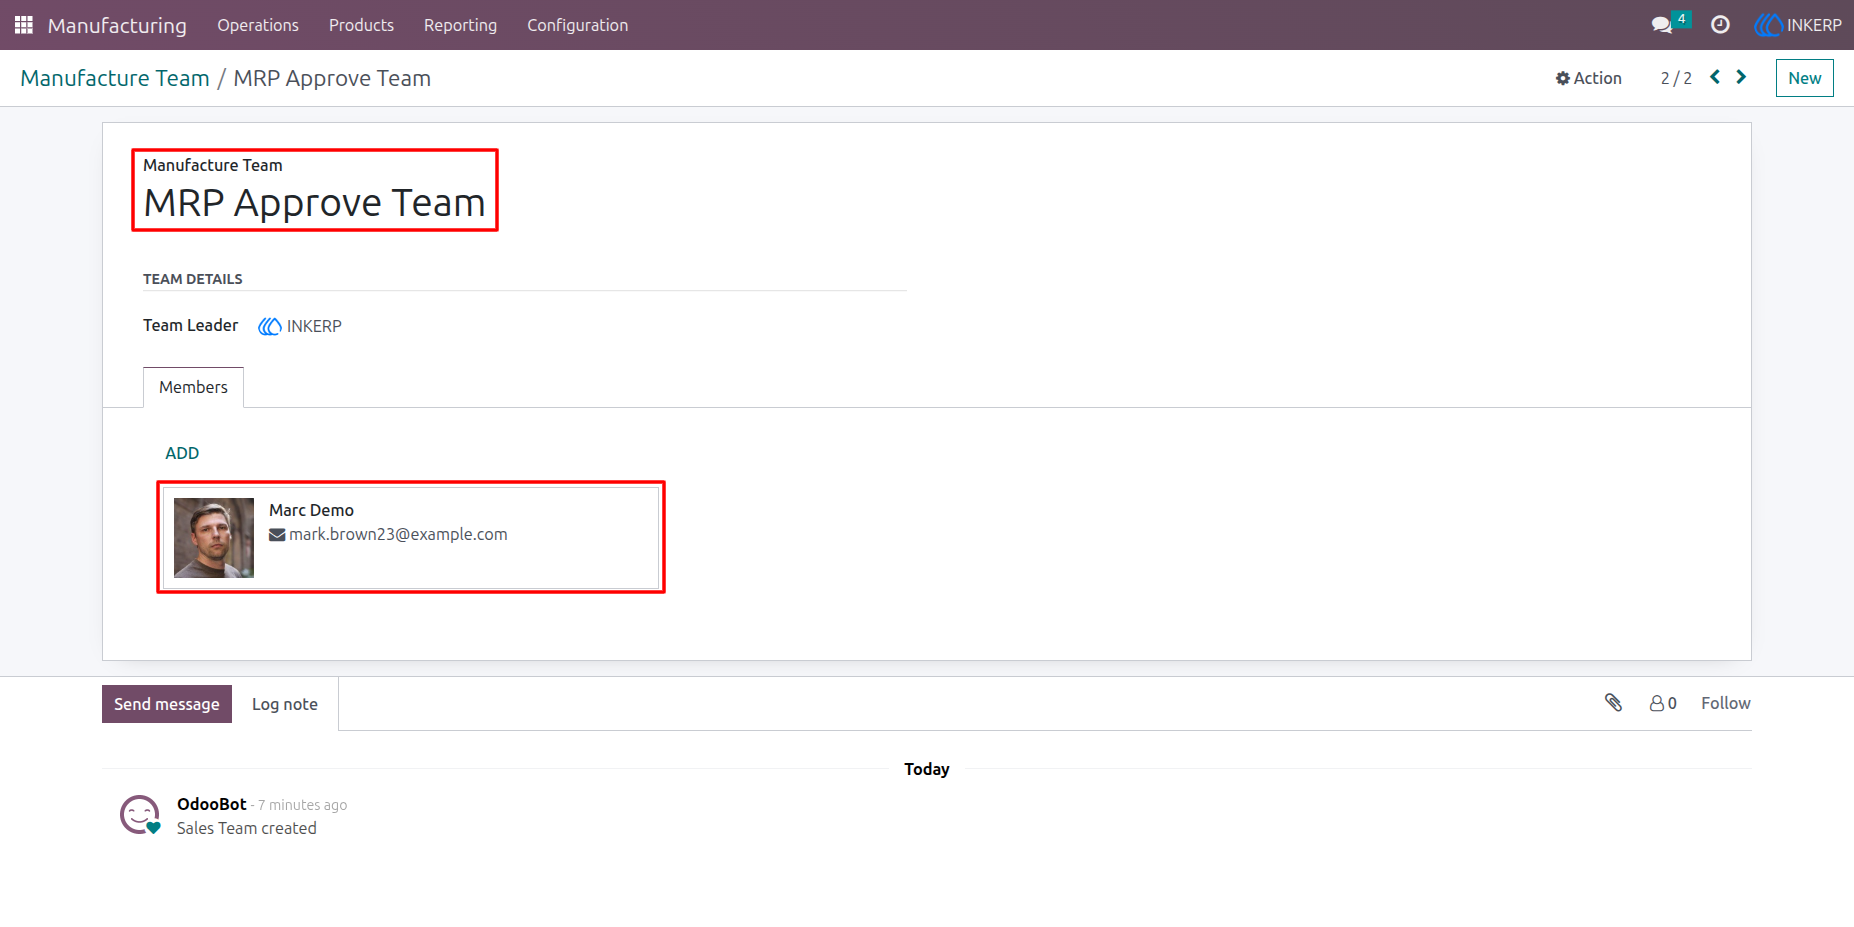The image size is (1854, 927).
Task: Open Marc Demo's photo thumbnail
Action: pyautogui.click(x=214, y=538)
